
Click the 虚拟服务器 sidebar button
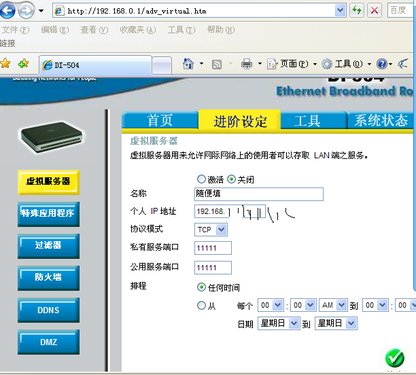pyautogui.click(x=48, y=182)
